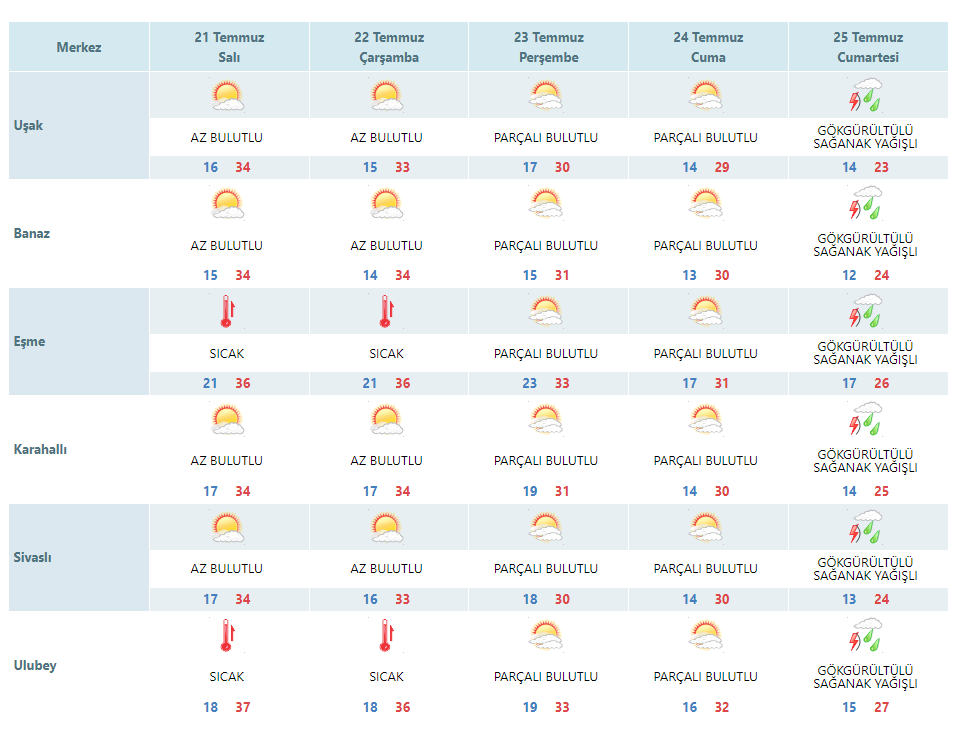Click Banaz's sunny icon for 22 Temmuz

tap(387, 204)
